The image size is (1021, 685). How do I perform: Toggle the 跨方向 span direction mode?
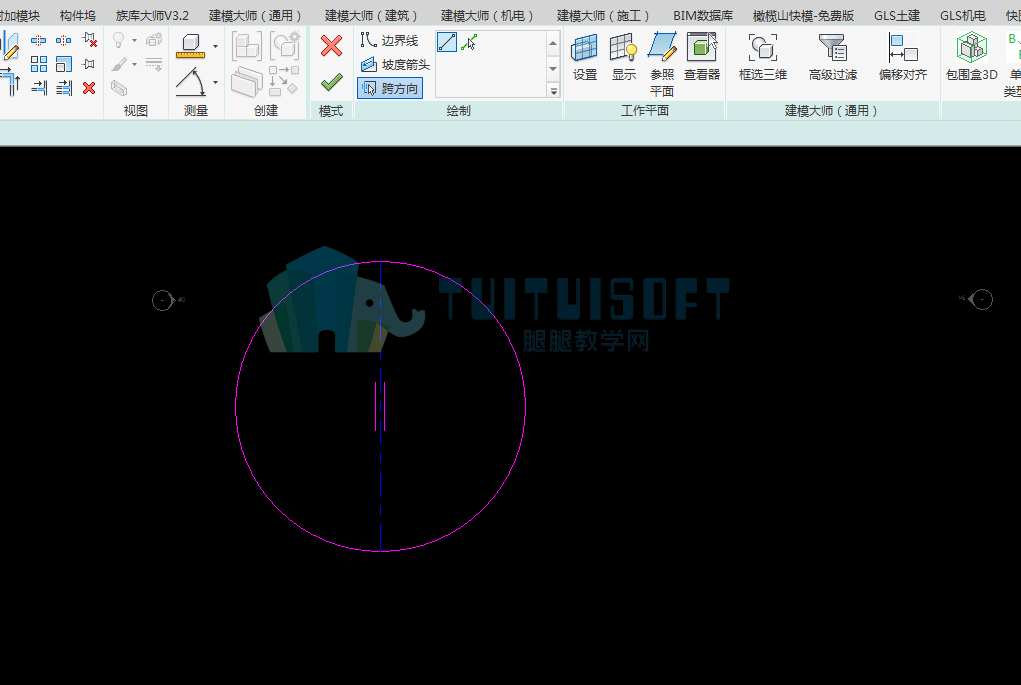pyautogui.click(x=389, y=88)
